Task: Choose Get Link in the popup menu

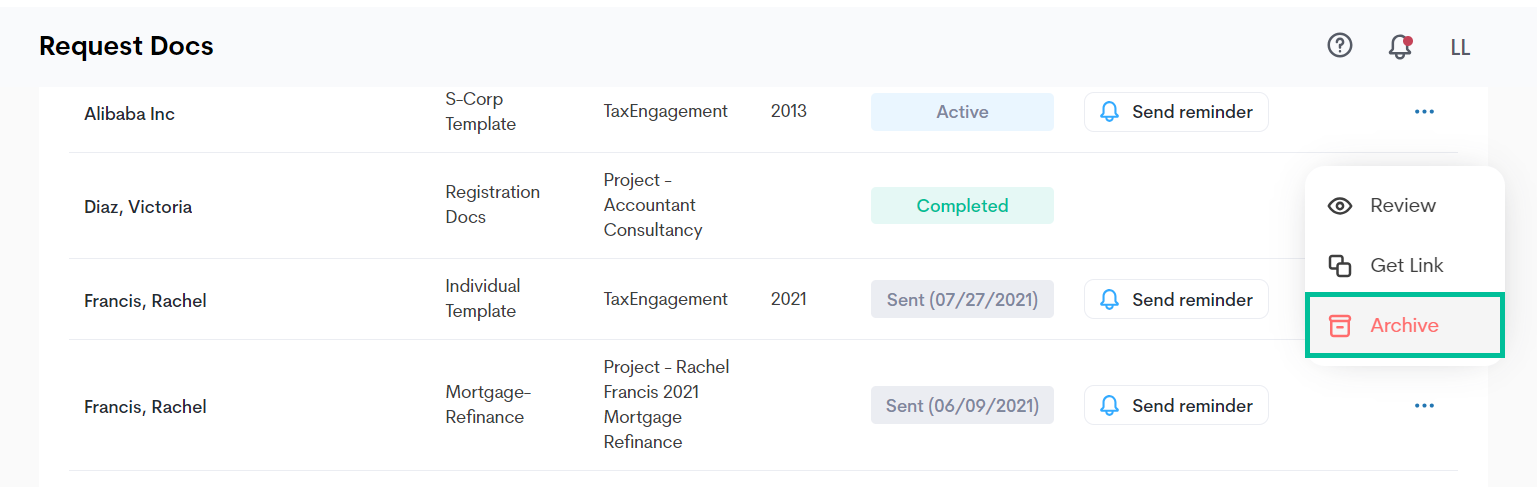Action: coord(1404,266)
